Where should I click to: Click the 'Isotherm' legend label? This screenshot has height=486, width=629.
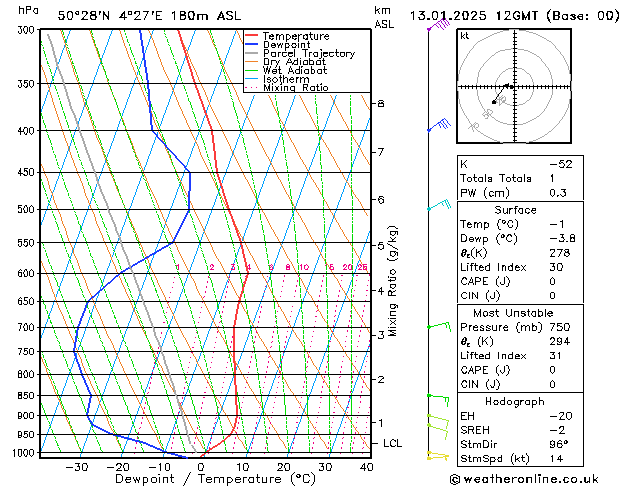[286, 79]
